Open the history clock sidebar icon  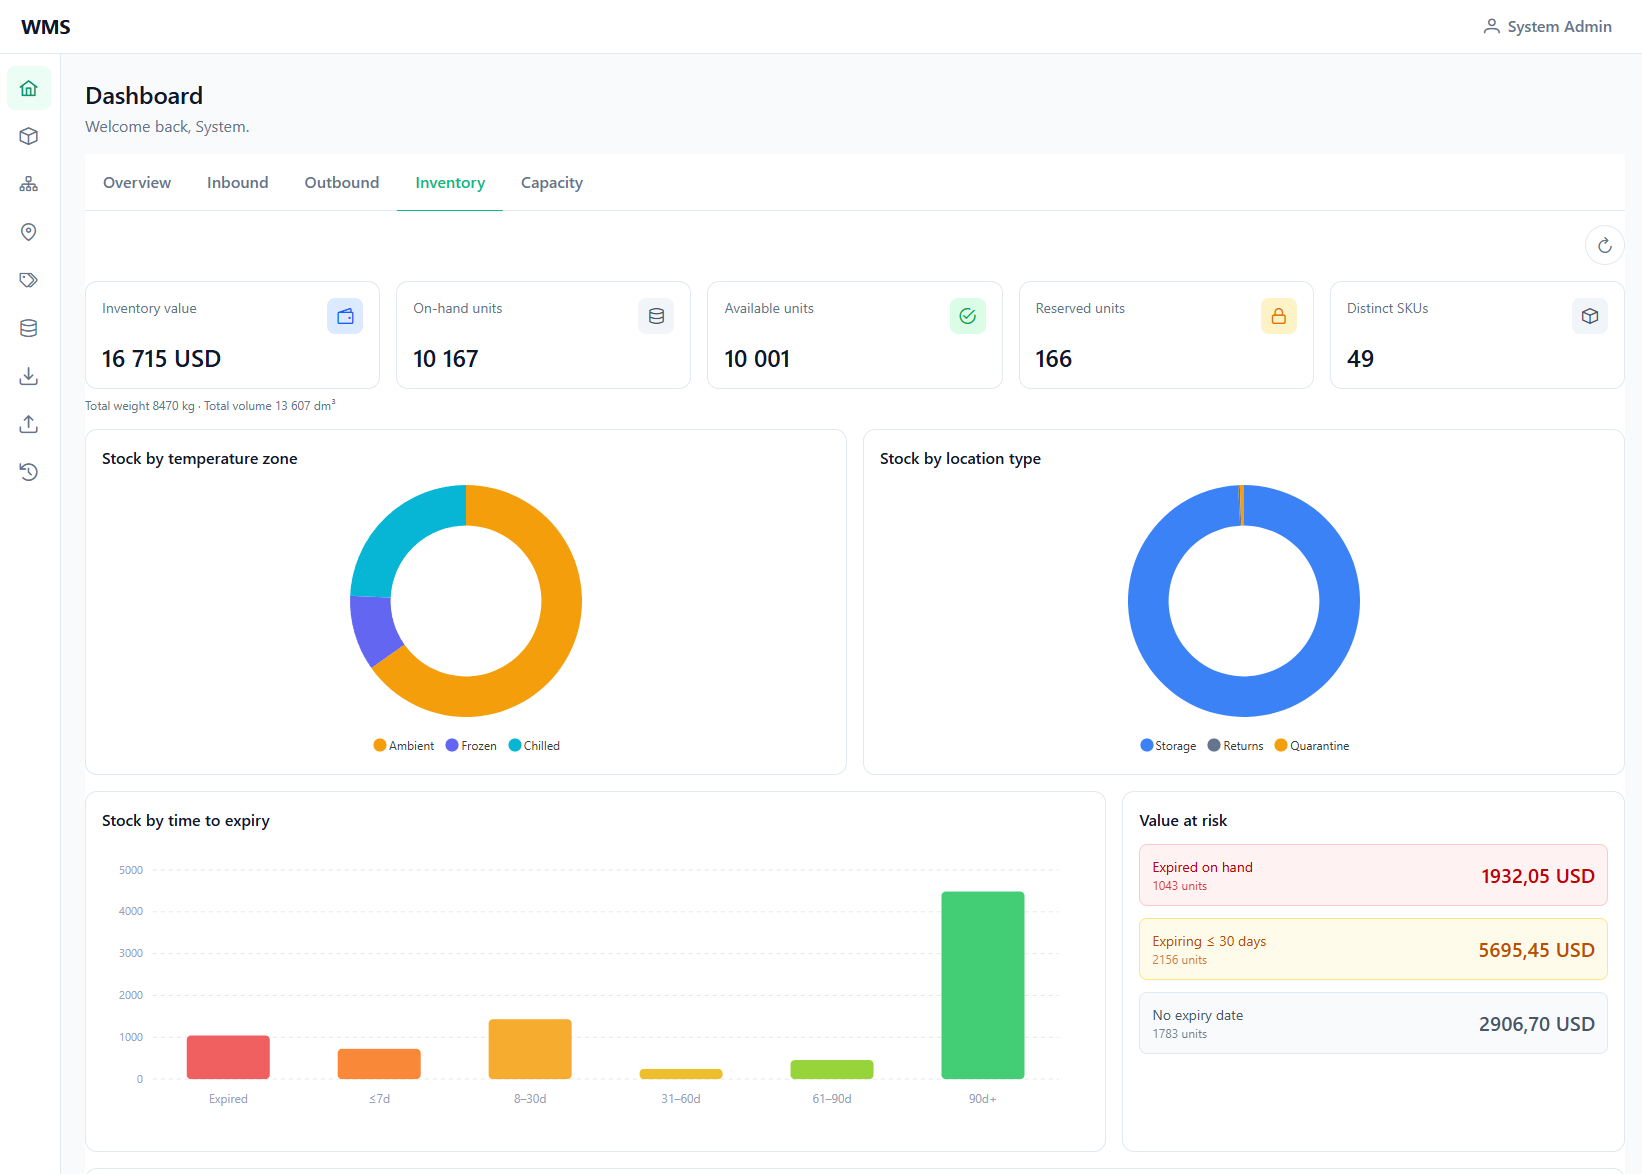pyautogui.click(x=29, y=472)
